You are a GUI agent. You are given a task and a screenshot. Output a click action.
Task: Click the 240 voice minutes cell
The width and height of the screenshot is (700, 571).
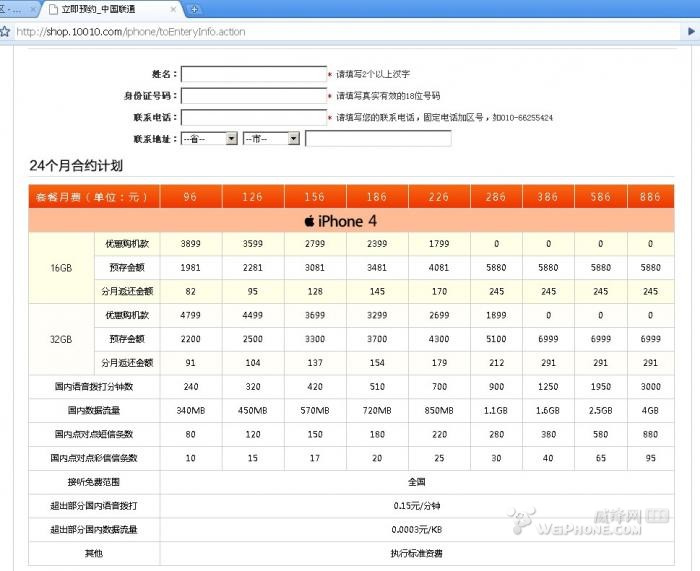pyautogui.click(x=191, y=387)
